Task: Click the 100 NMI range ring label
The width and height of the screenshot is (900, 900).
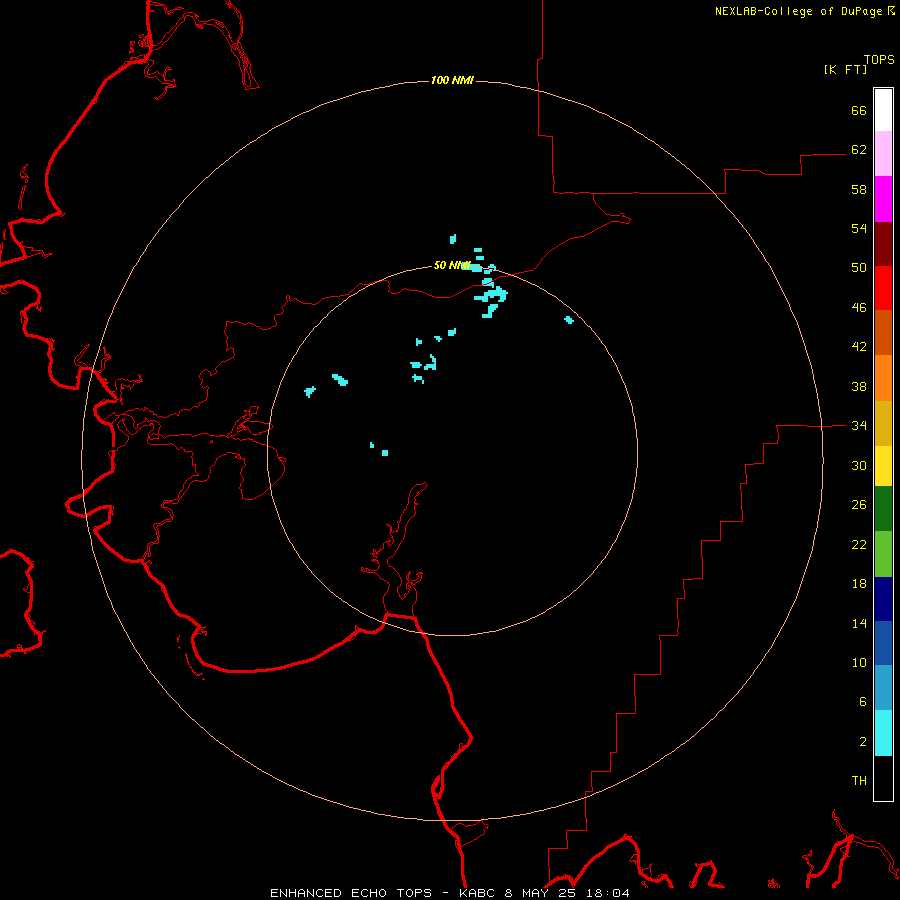Action: [x=452, y=80]
